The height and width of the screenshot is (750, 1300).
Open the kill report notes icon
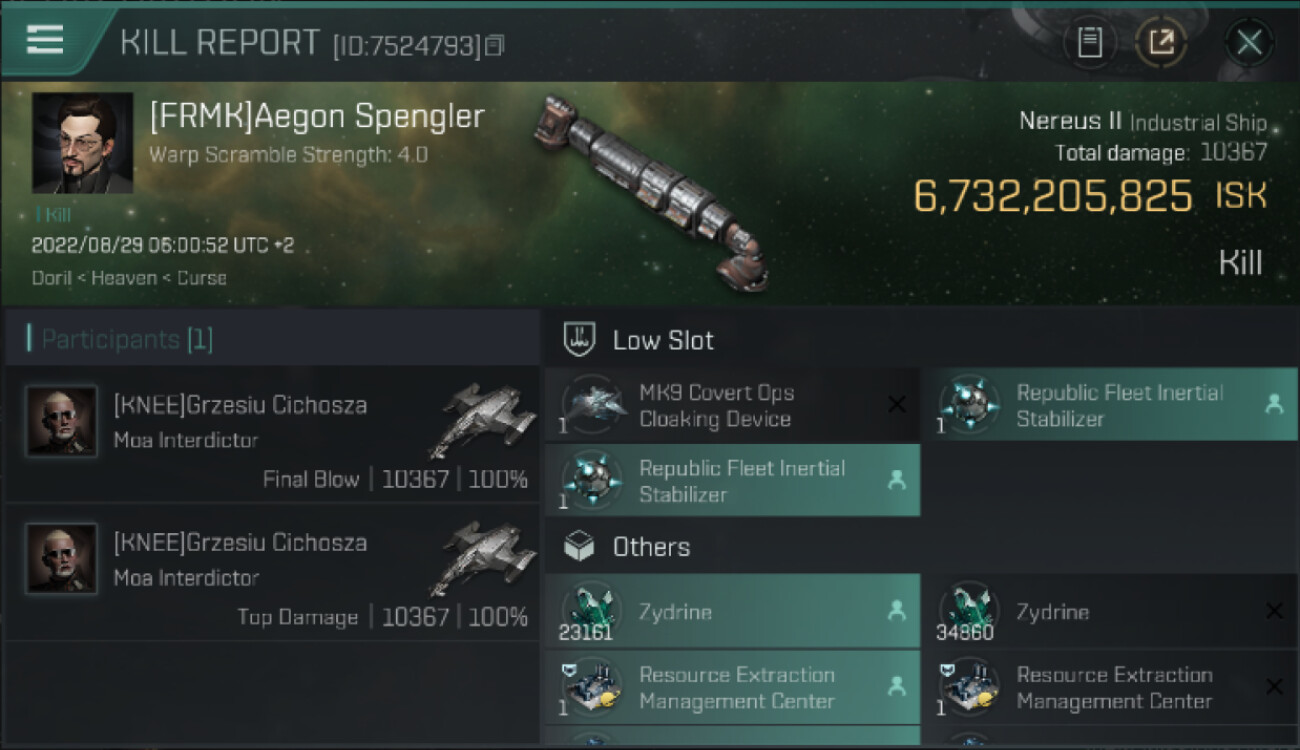coord(1089,42)
